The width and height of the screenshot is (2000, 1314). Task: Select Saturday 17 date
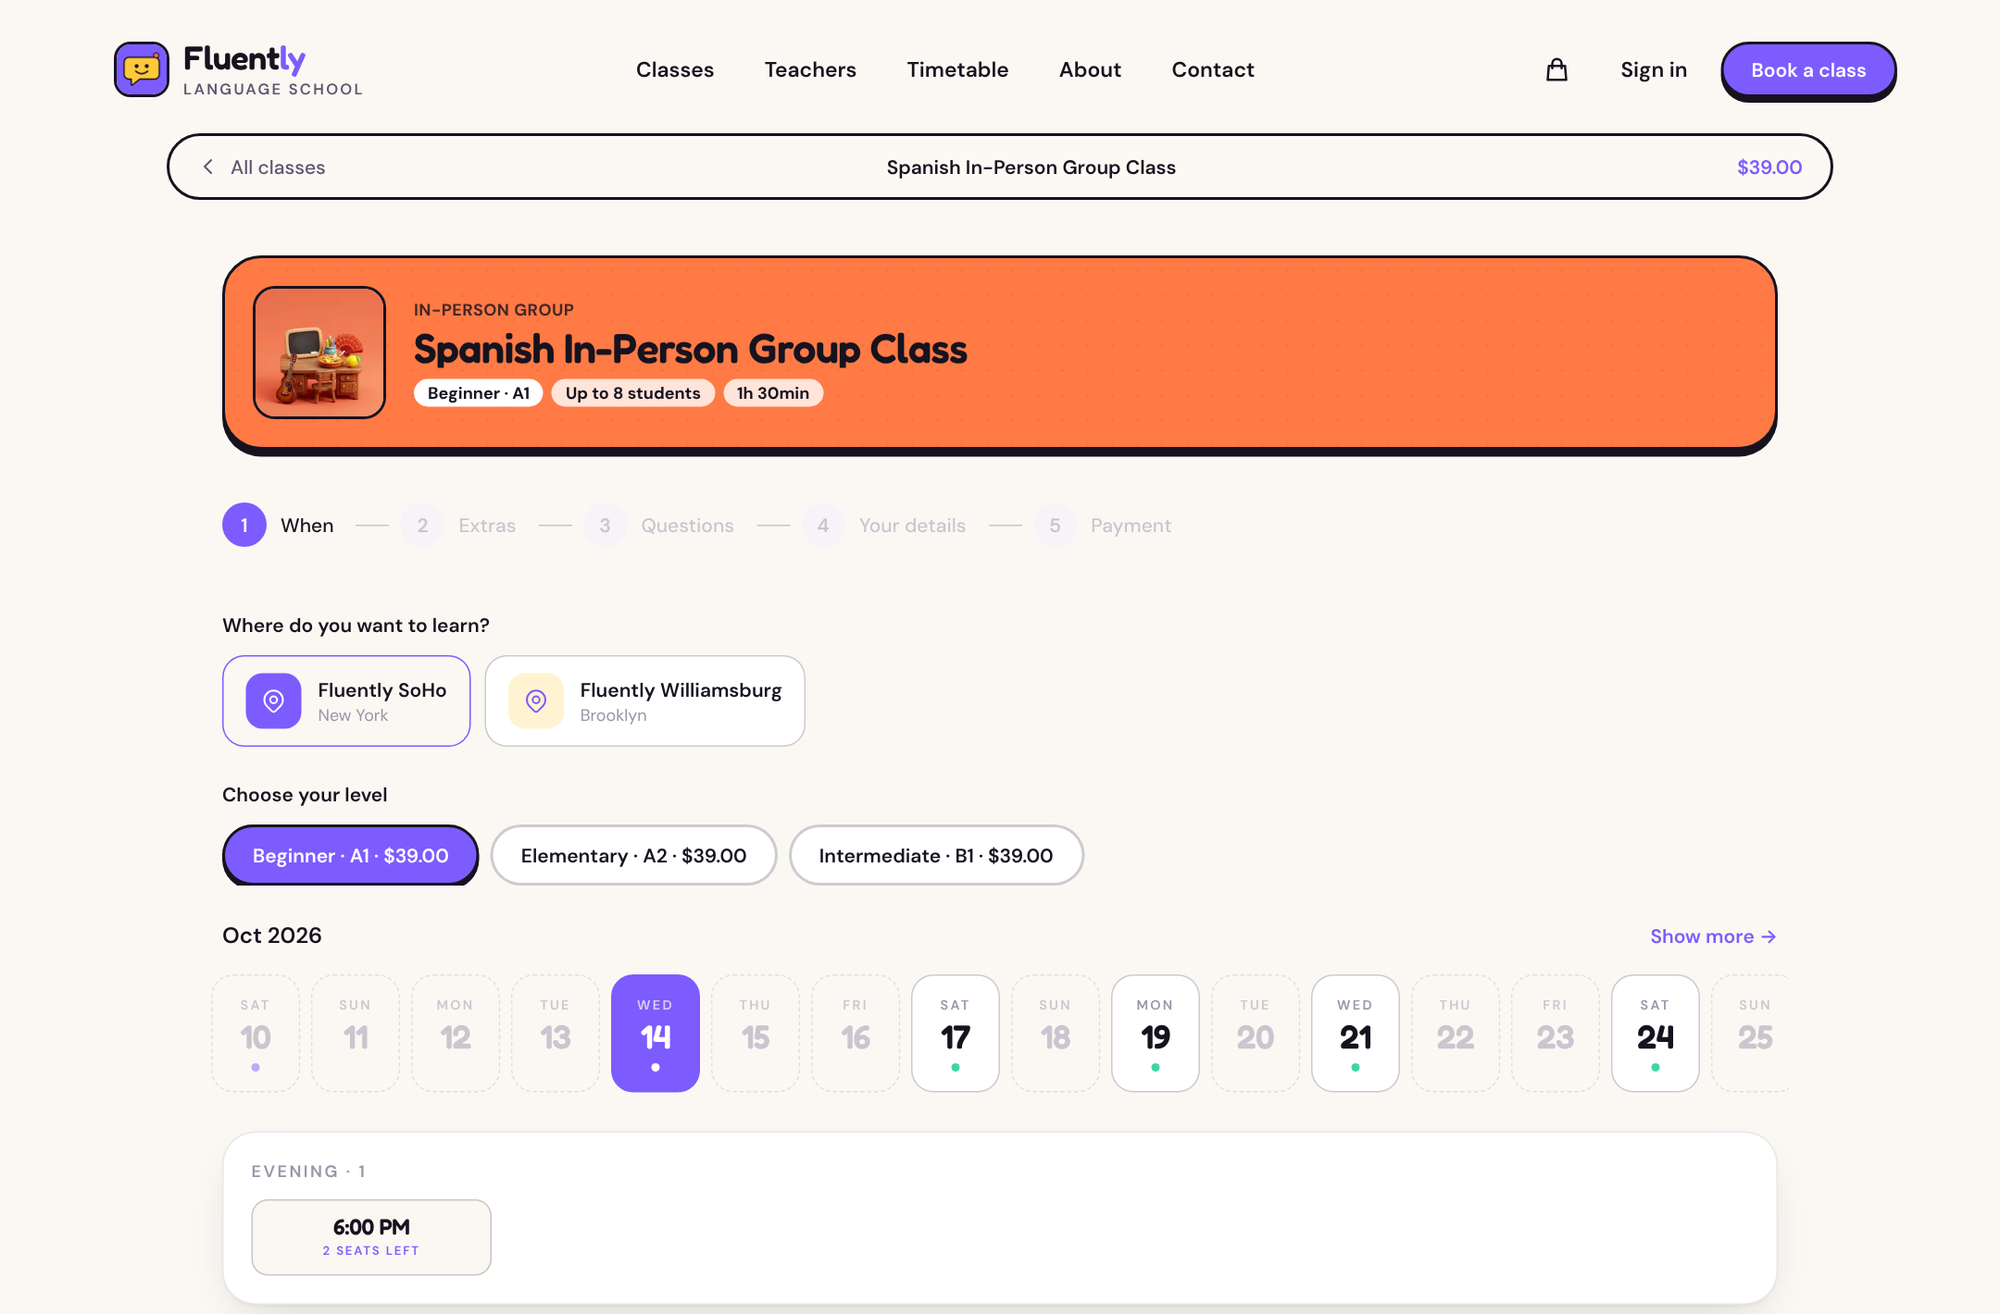tap(955, 1033)
